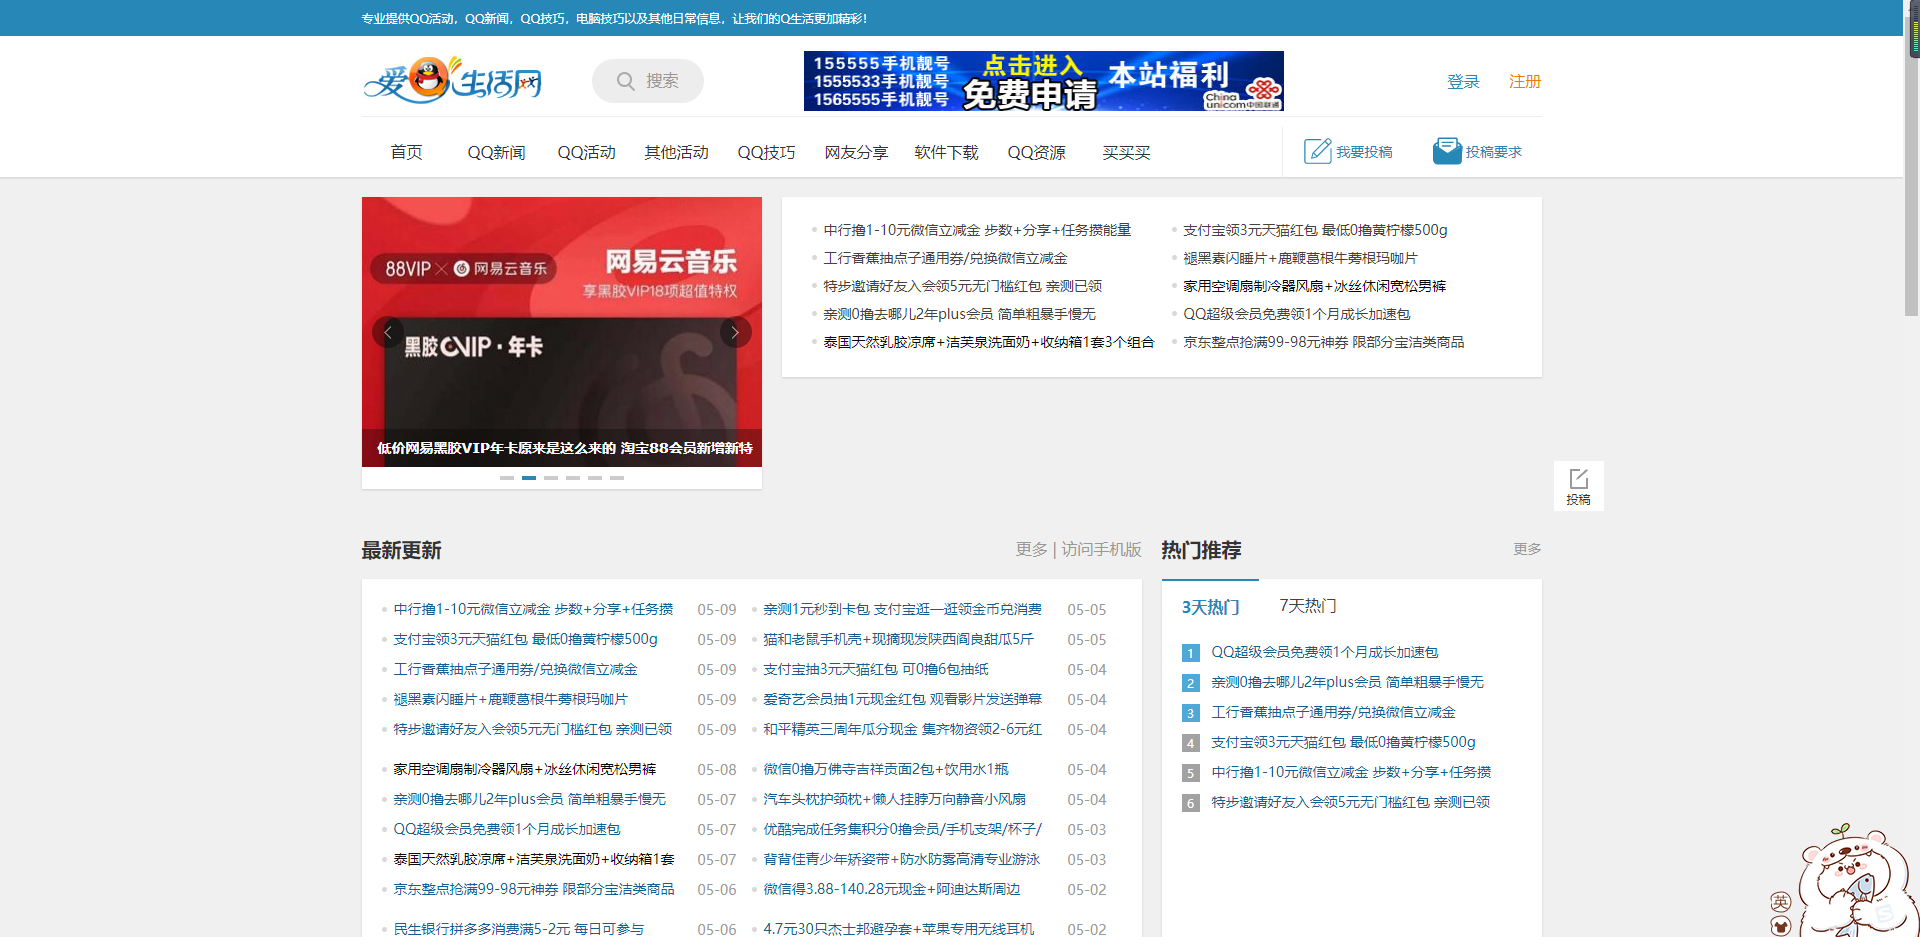Open top-panel 中行撸1-10元微信立减金 步数+分享+任务攒能量
The height and width of the screenshot is (937, 1920).
(x=977, y=230)
